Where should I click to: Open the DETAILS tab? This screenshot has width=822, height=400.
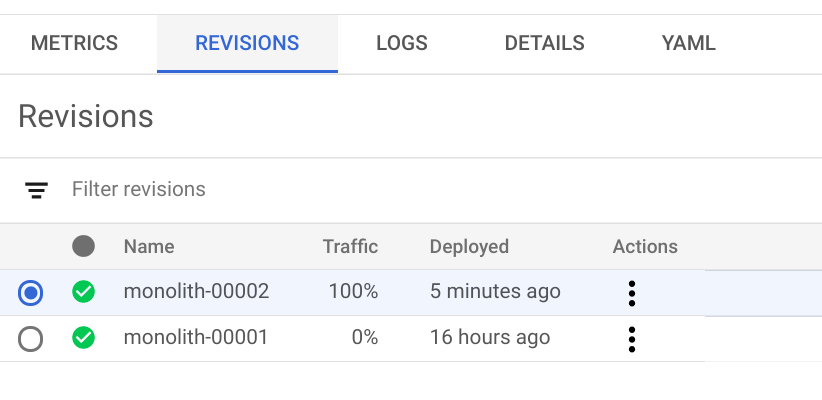pyautogui.click(x=544, y=43)
